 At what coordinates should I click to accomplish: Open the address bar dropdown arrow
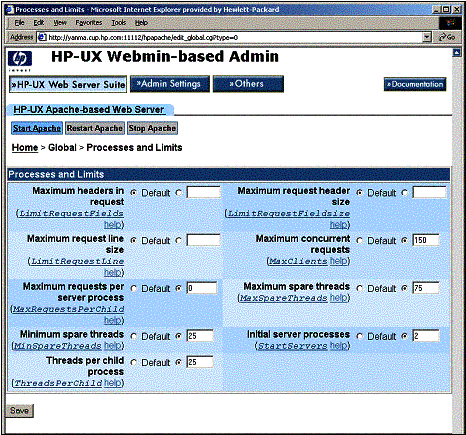point(427,37)
